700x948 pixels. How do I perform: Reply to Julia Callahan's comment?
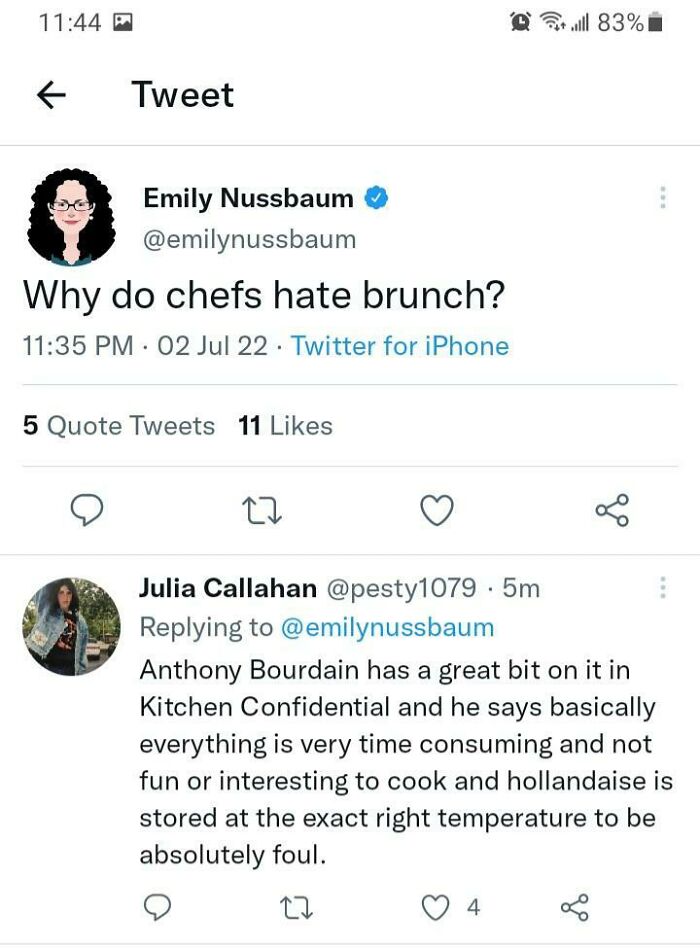point(155,909)
